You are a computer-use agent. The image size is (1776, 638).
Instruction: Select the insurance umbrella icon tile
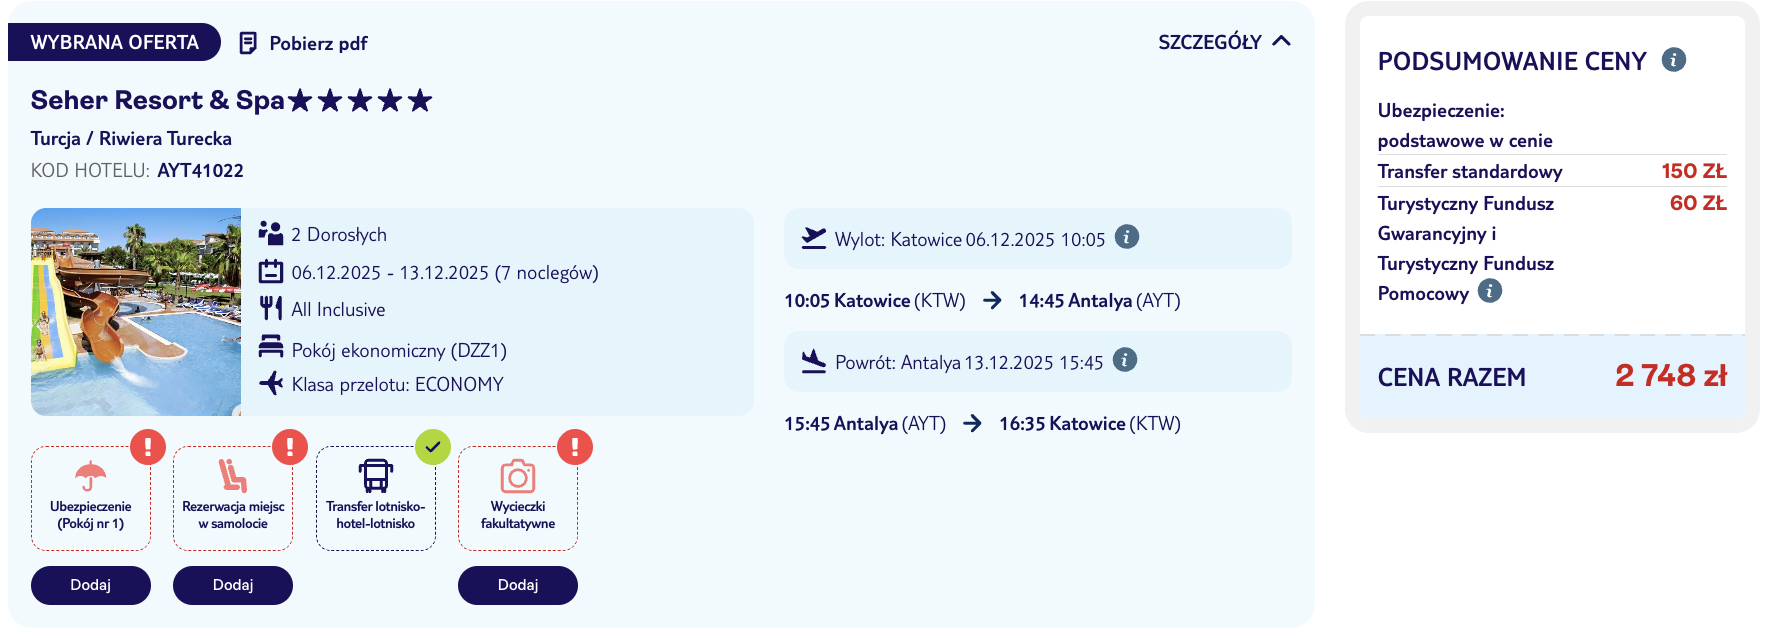click(x=91, y=498)
